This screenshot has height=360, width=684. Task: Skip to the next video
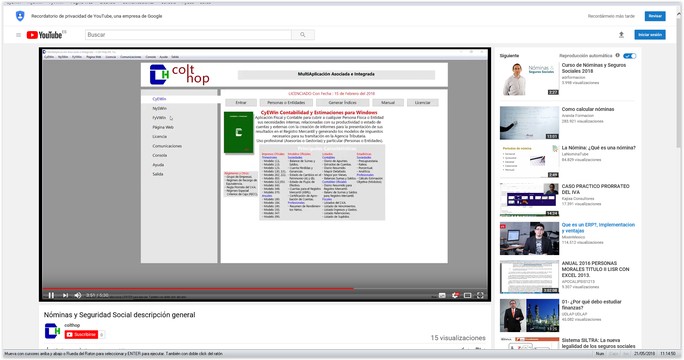click(65, 295)
